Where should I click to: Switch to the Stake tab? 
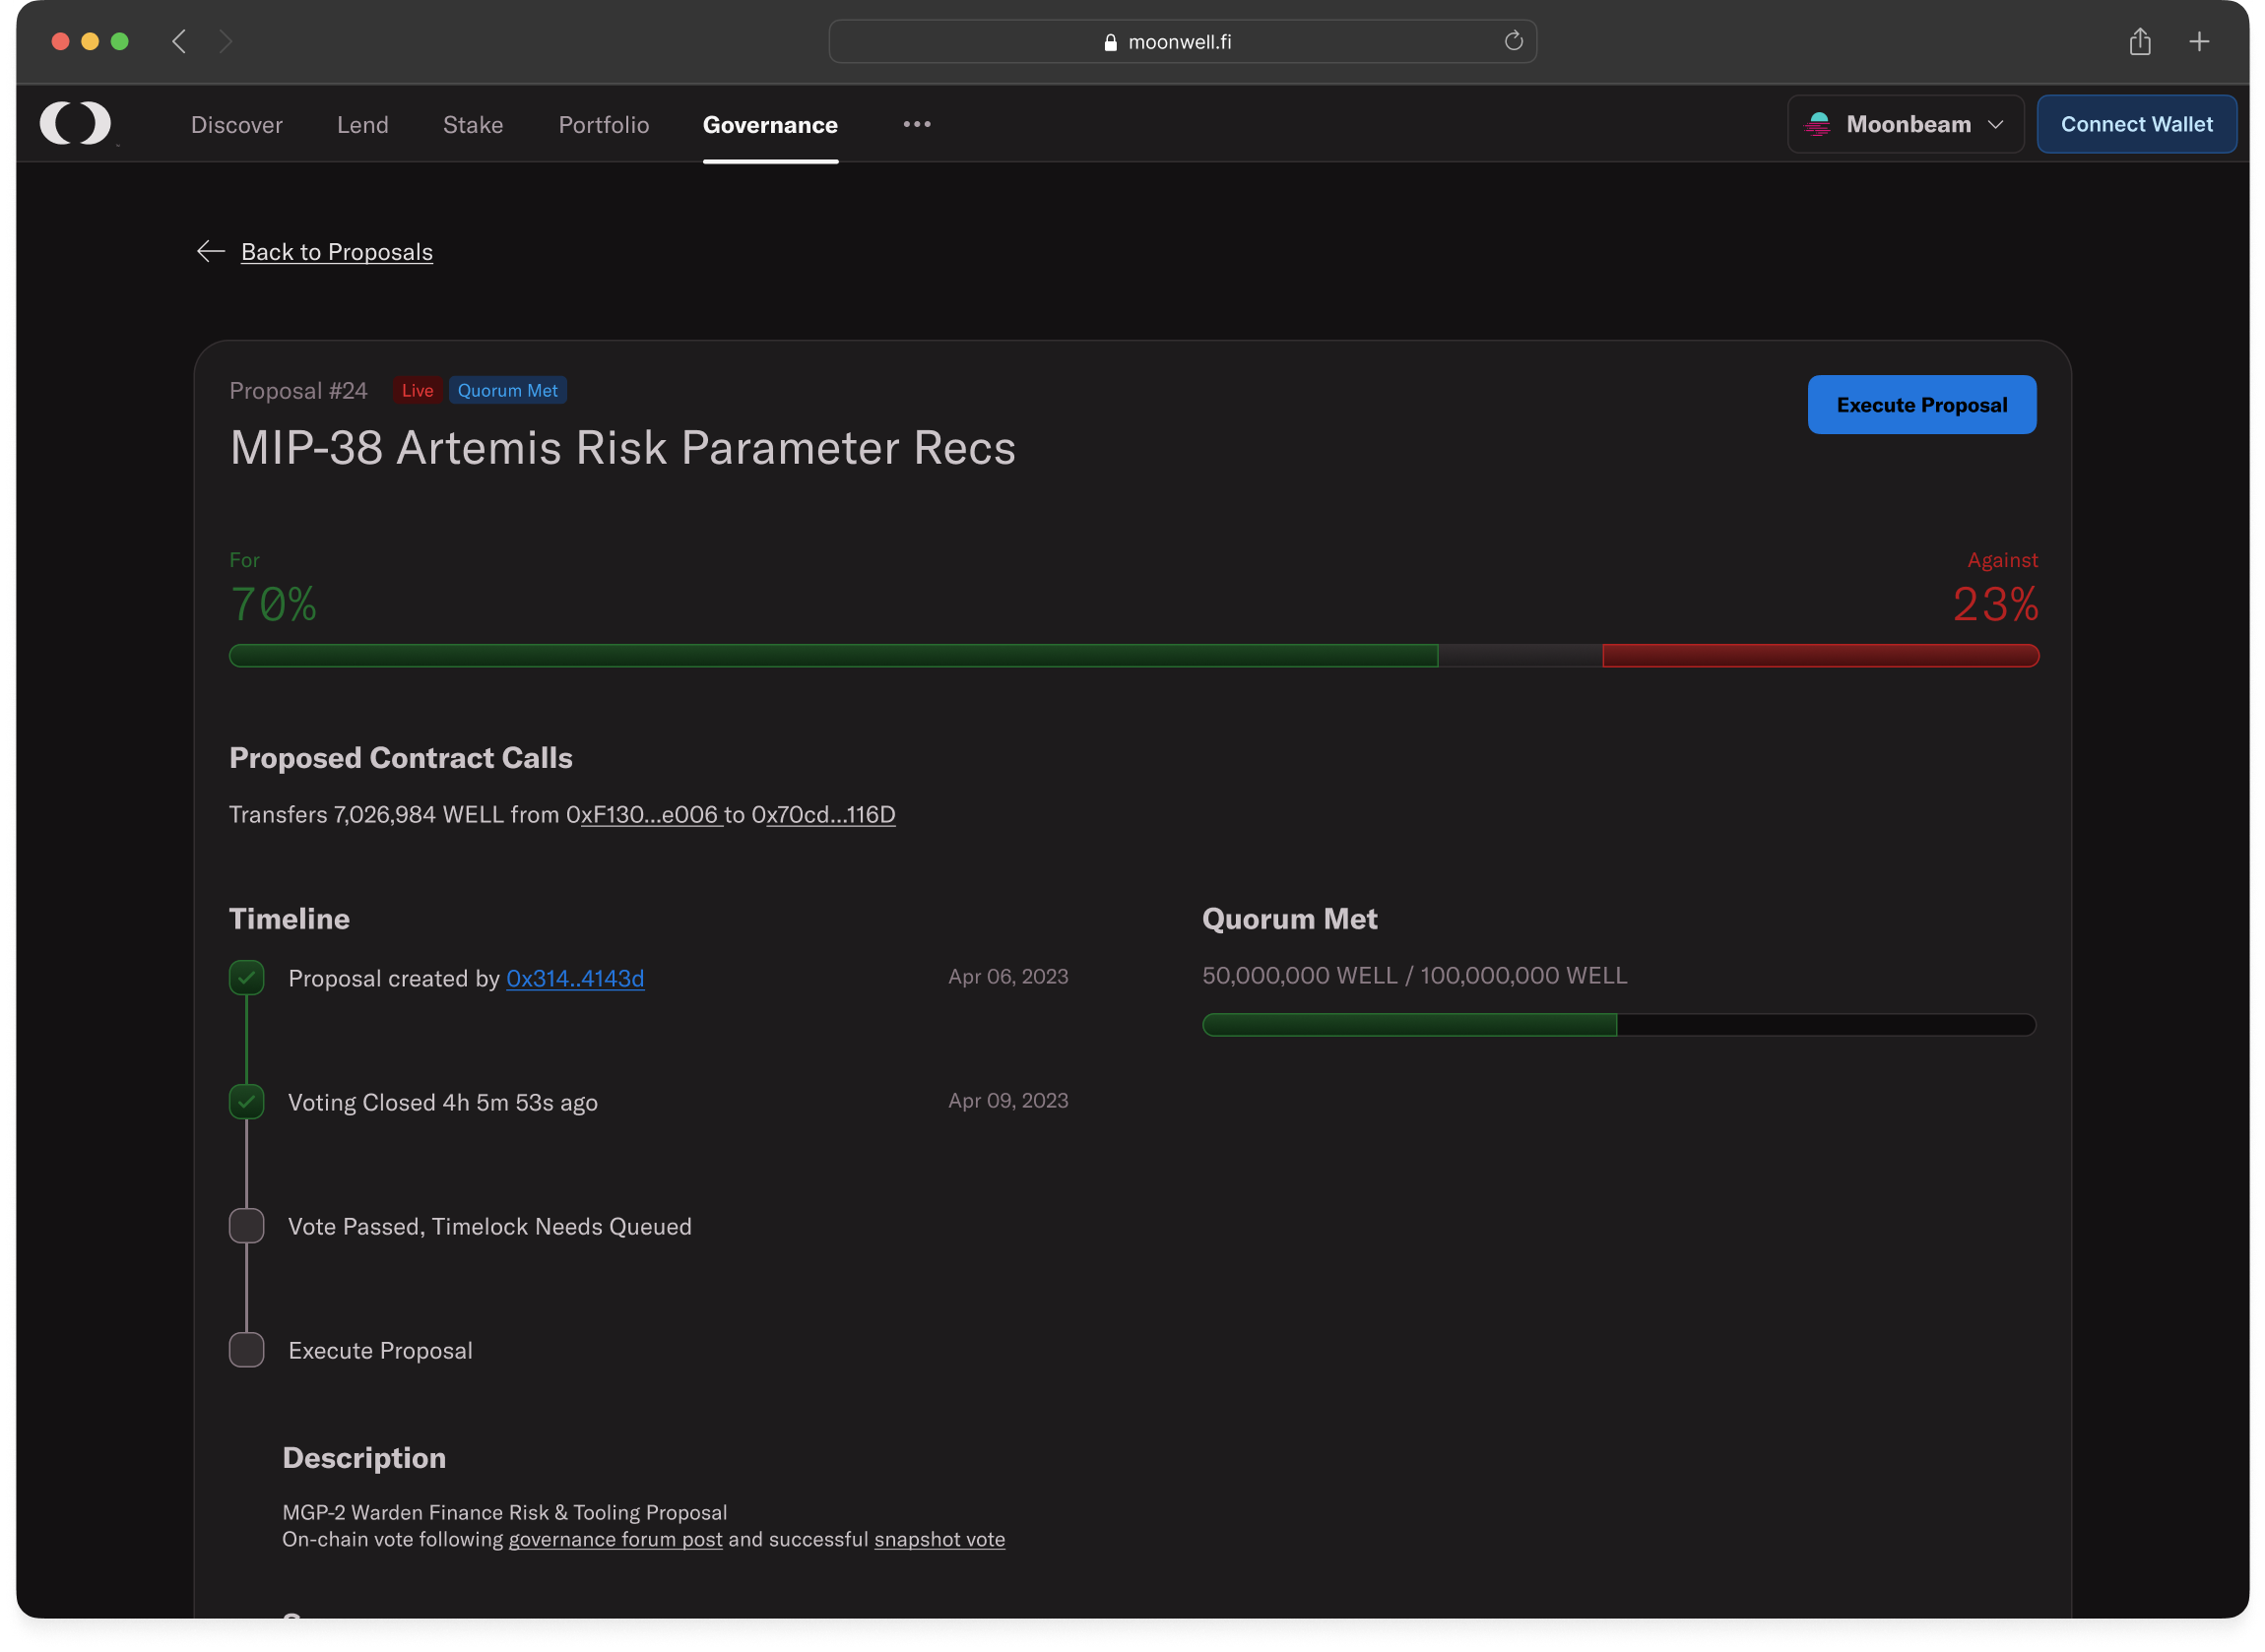[473, 125]
